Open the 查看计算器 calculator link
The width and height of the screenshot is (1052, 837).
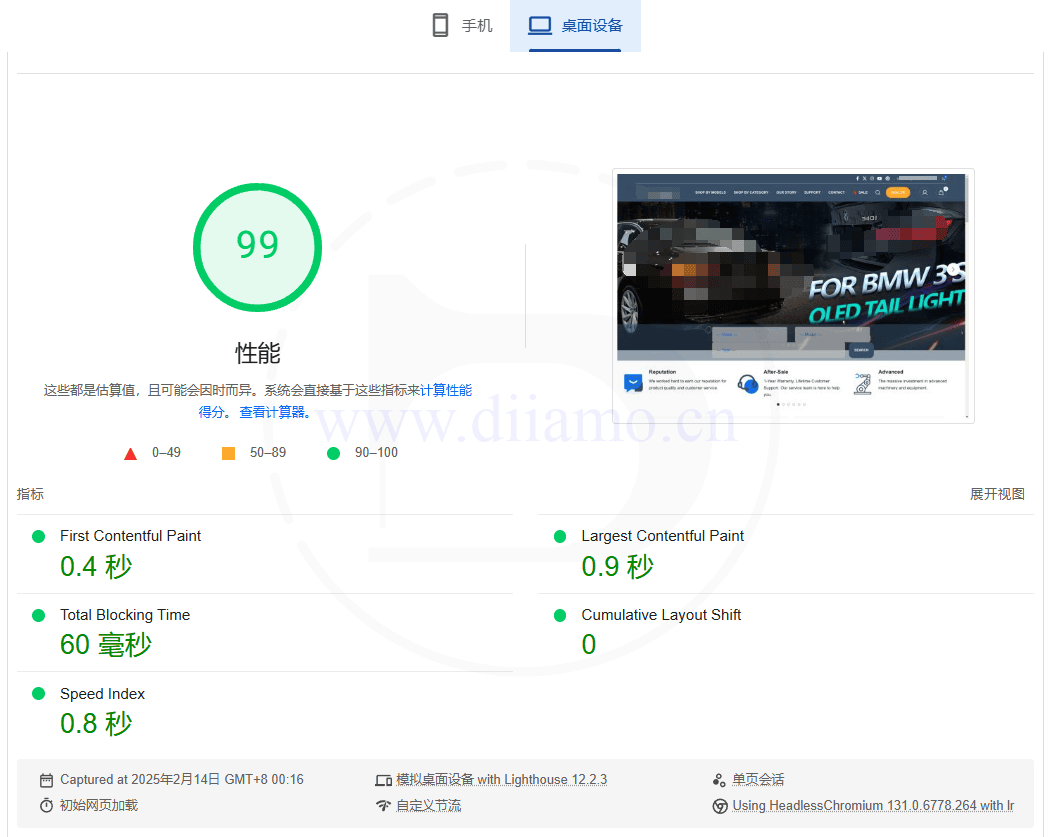pyautogui.click(x=274, y=412)
